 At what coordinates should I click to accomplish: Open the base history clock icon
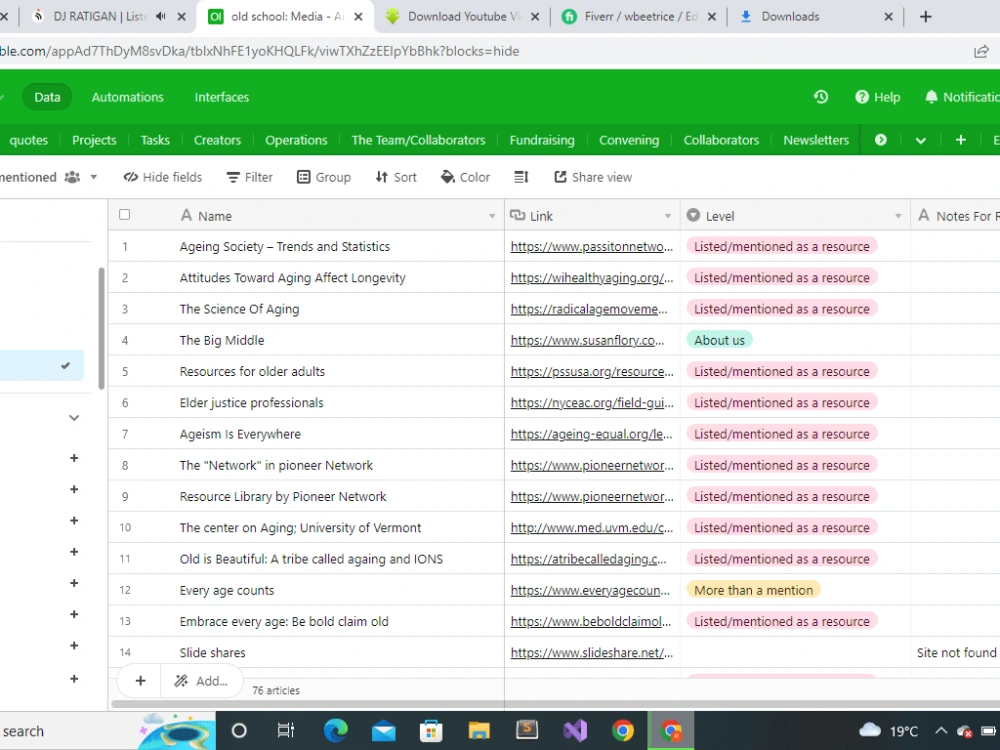[821, 97]
